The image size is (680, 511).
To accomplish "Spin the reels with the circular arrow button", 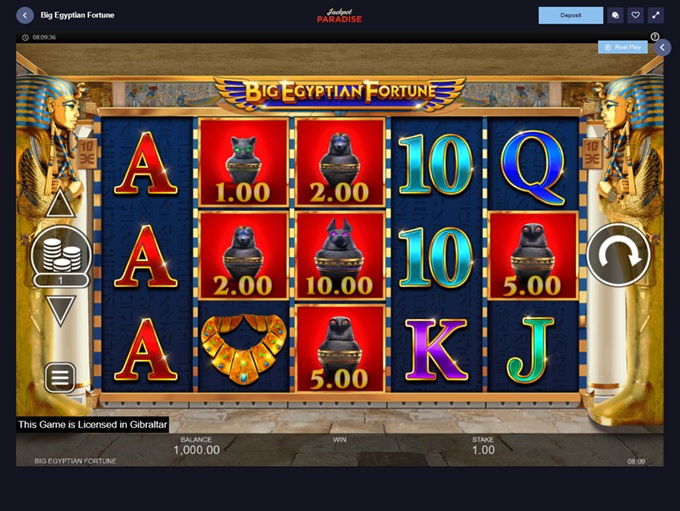I will click(618, 255).
